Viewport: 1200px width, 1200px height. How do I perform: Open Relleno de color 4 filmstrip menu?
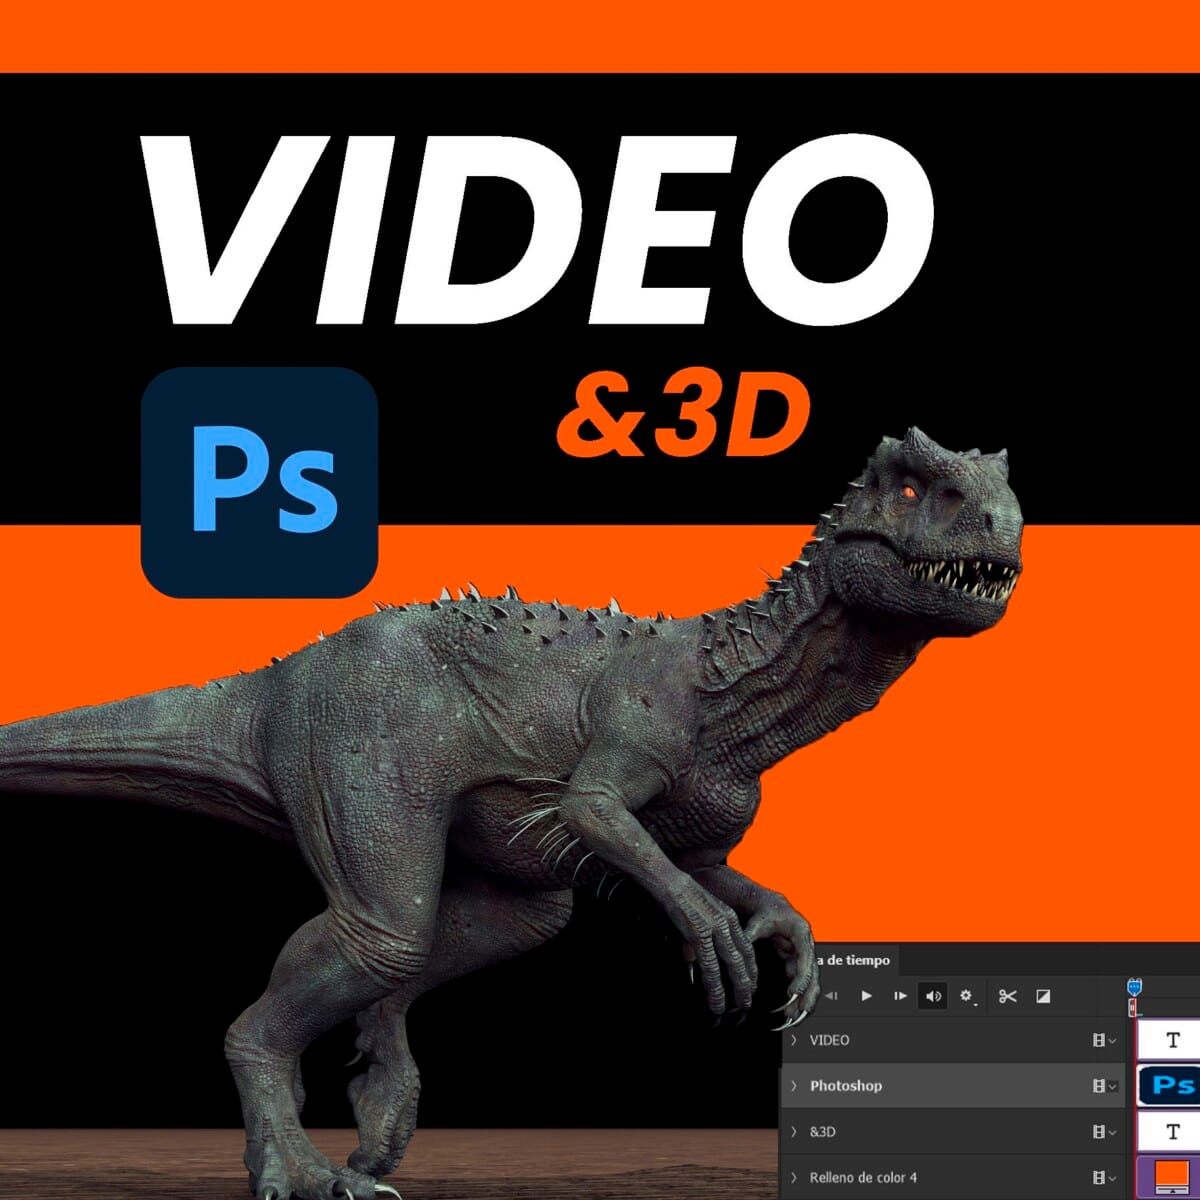click(1104, 1178)
